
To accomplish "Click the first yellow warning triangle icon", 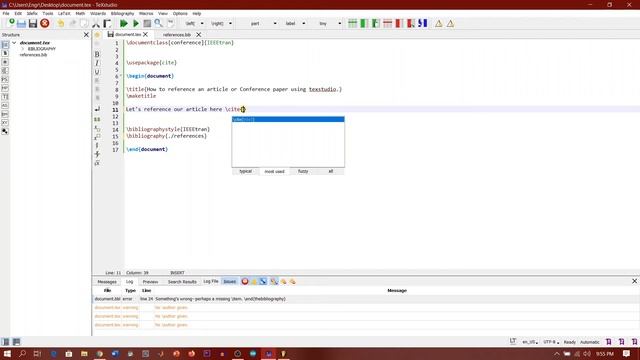I will click(438, 24).
